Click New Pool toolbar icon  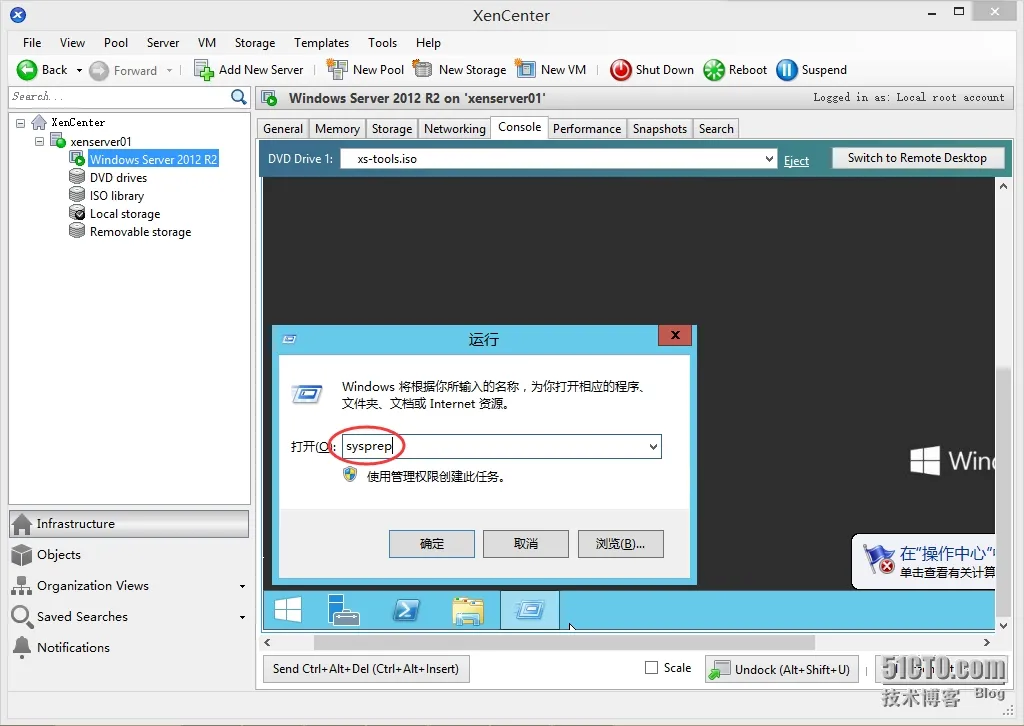337,69
